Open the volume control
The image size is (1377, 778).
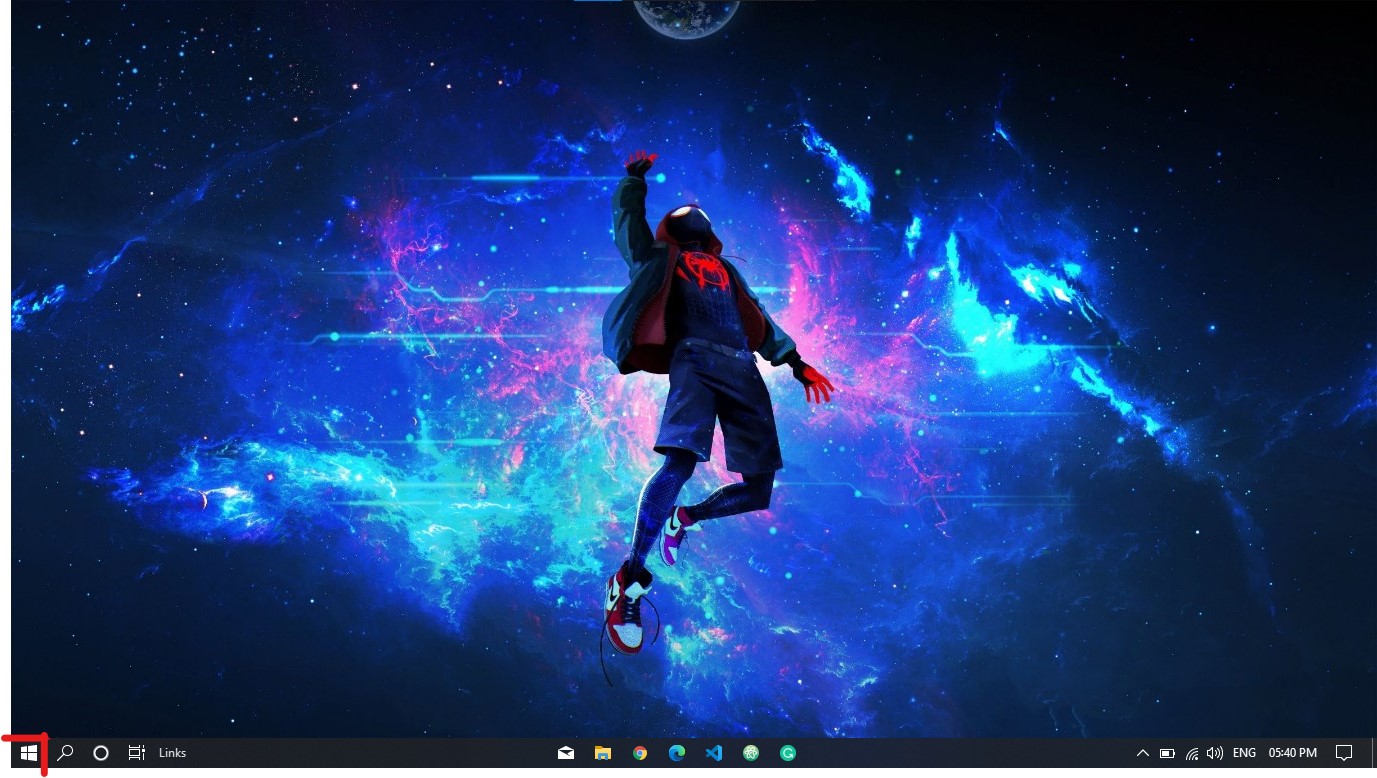(1215, 753)
